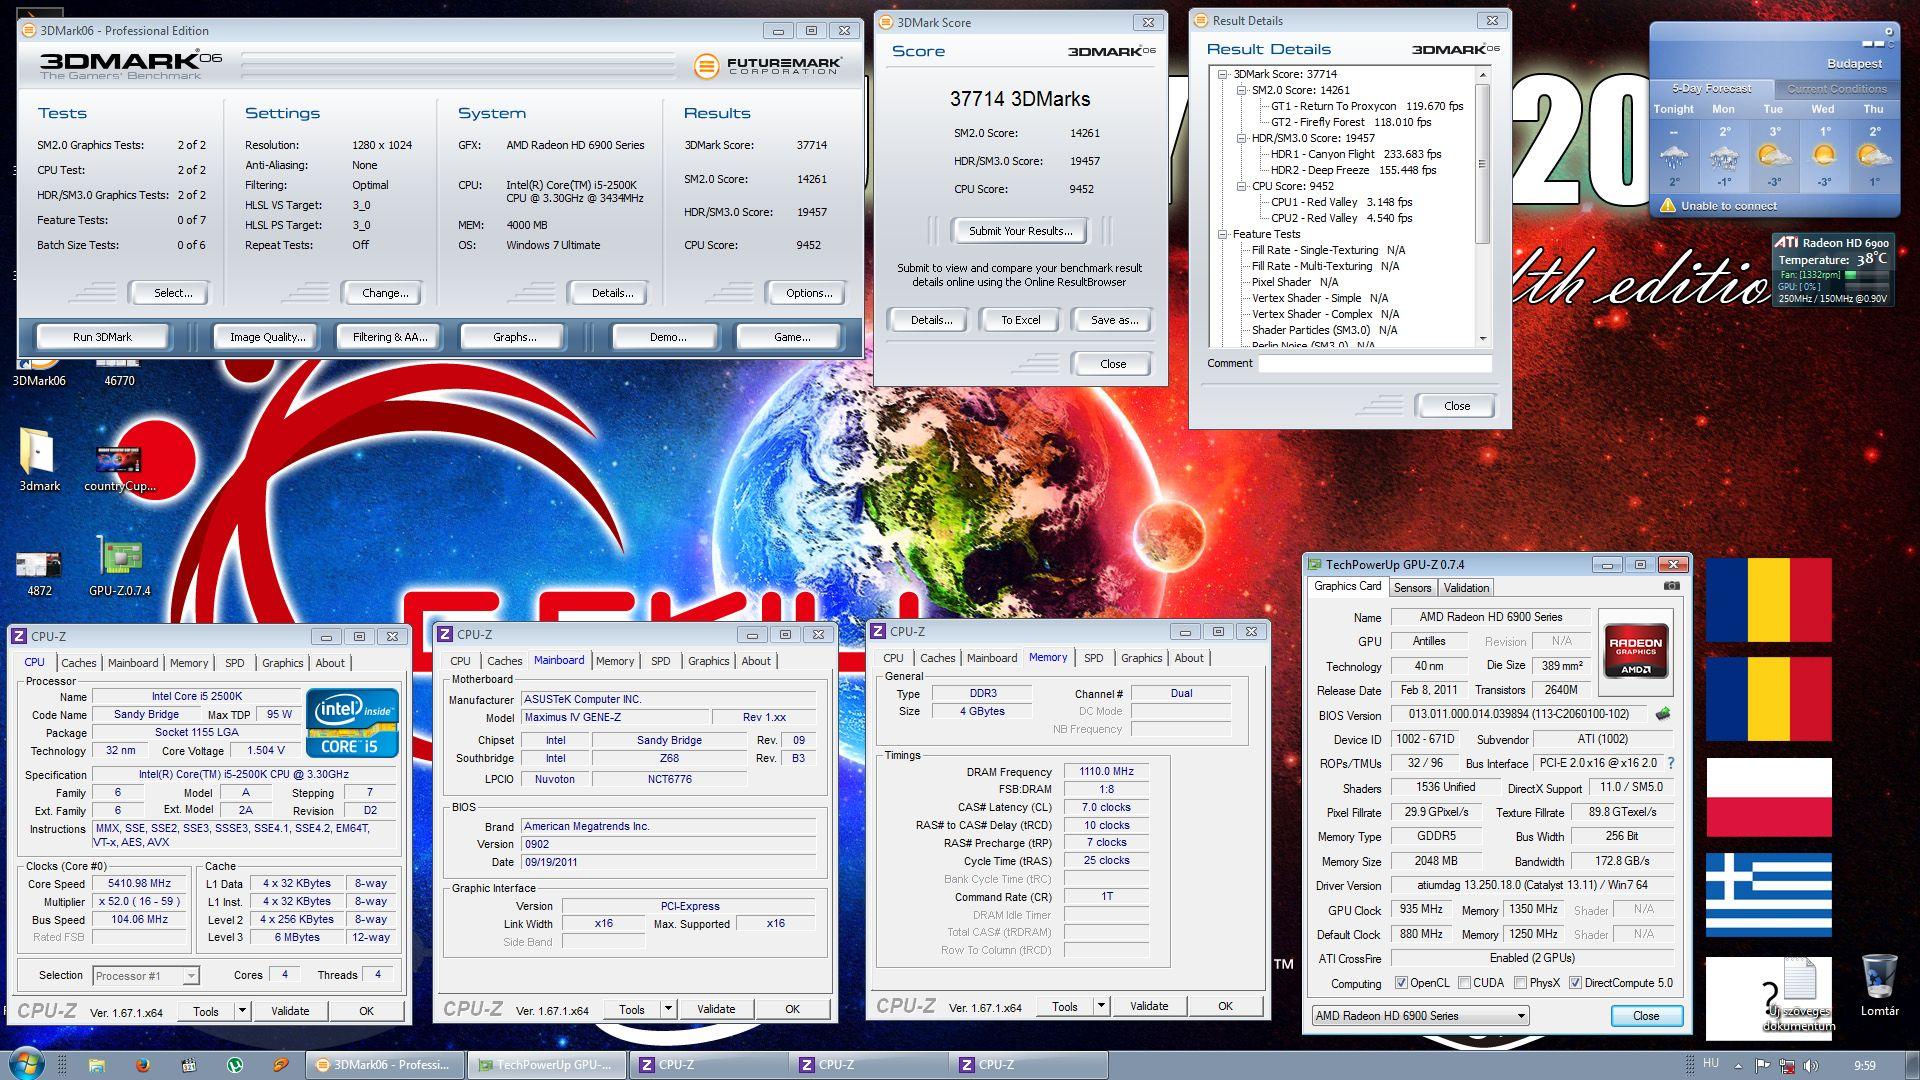Click the fan speed bar in ATI gadget
This screenshot has width=1920, height=1080.
point(1866,275)
